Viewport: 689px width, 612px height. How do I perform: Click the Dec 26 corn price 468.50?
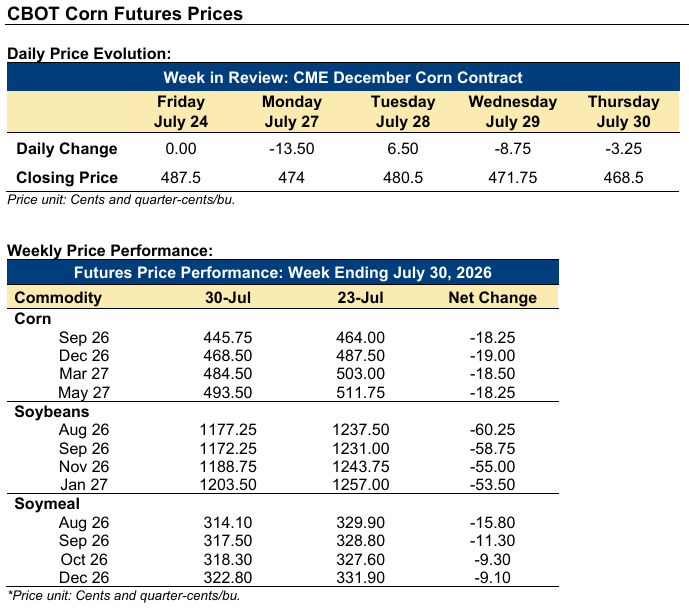pyautogui.click(x=228, y=355)
